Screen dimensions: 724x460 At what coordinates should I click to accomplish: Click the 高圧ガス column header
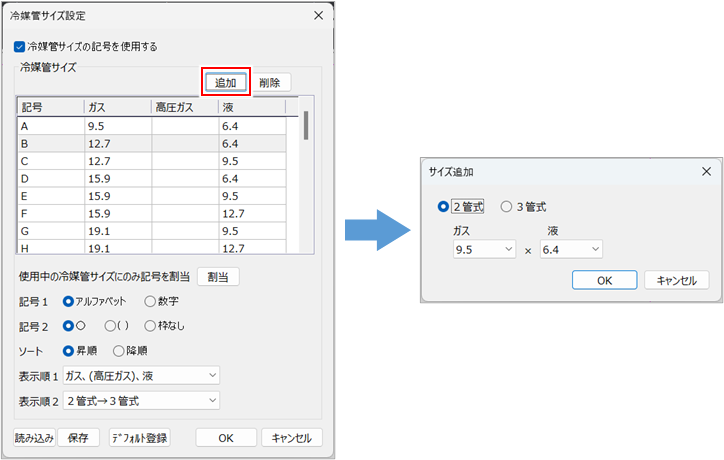[x=184, y=108]
